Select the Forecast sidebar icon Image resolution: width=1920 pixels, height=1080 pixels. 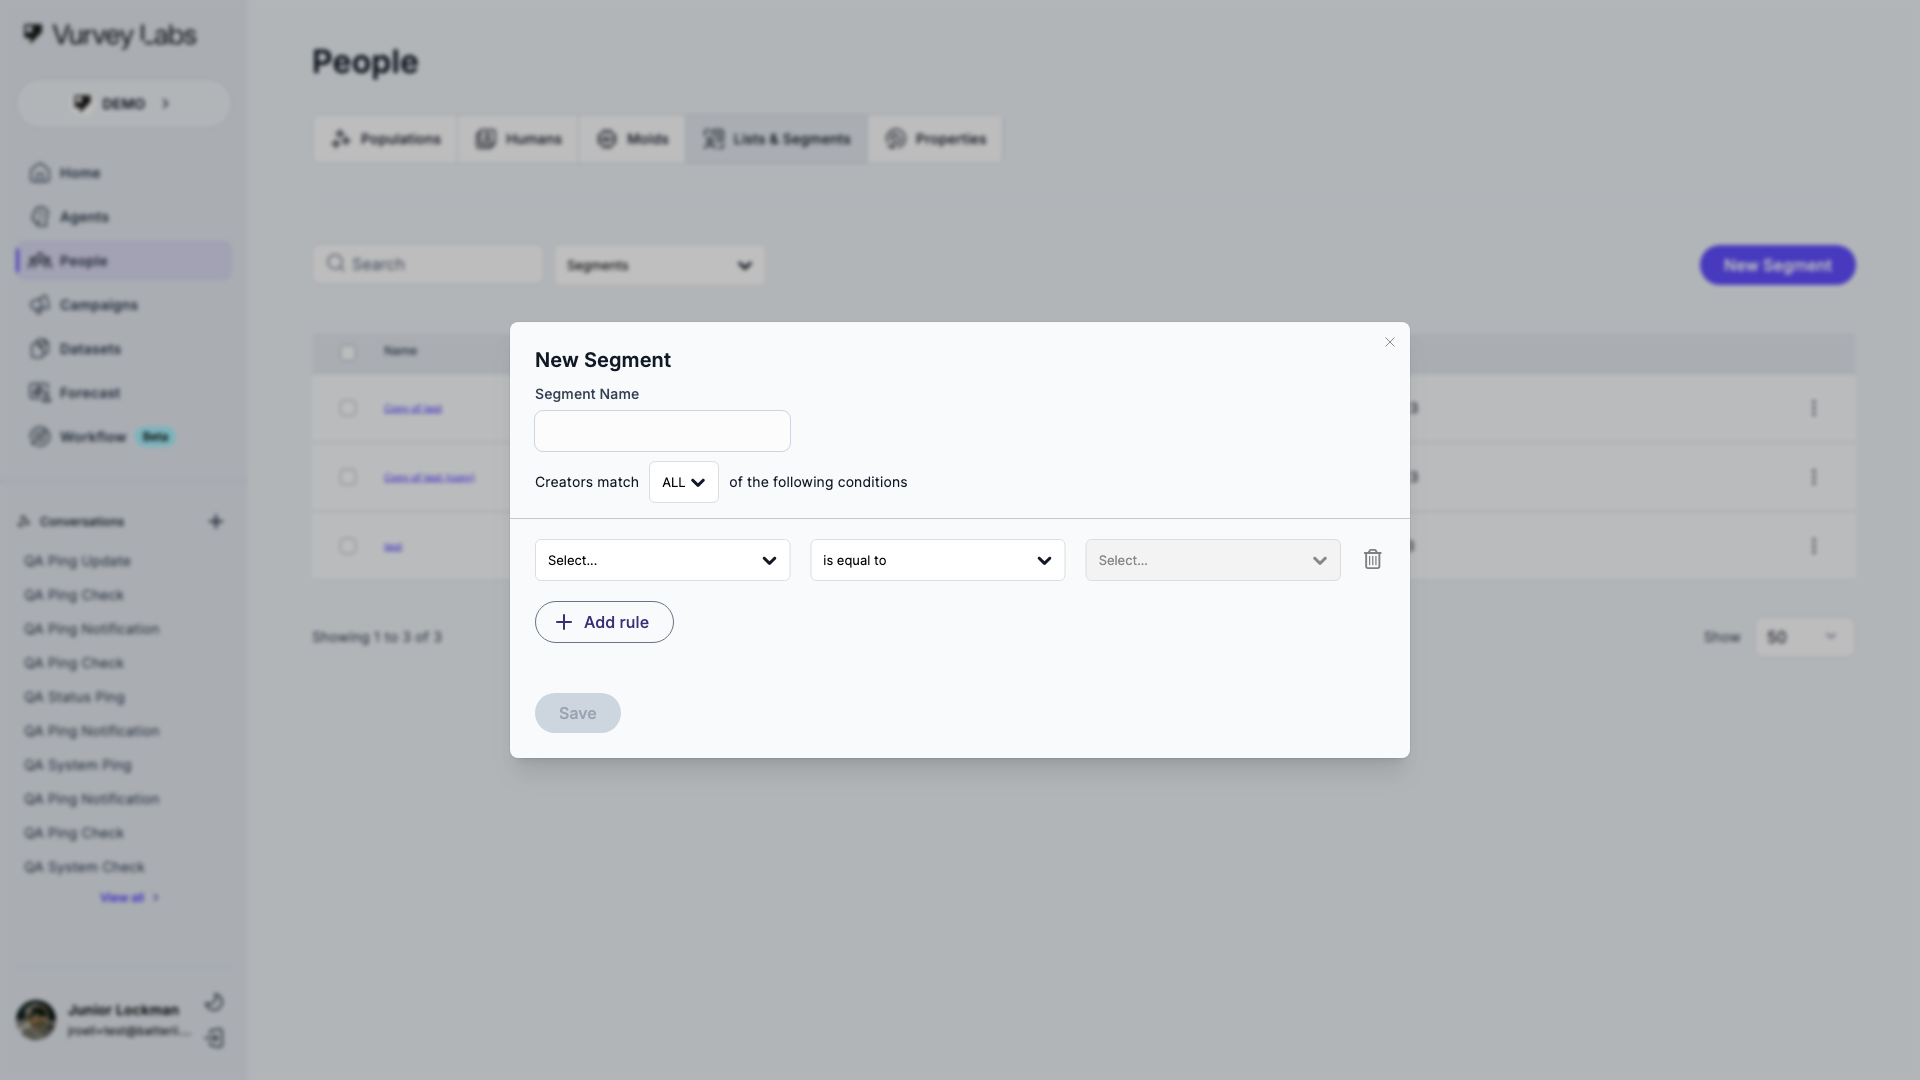(x=40, y=392)
